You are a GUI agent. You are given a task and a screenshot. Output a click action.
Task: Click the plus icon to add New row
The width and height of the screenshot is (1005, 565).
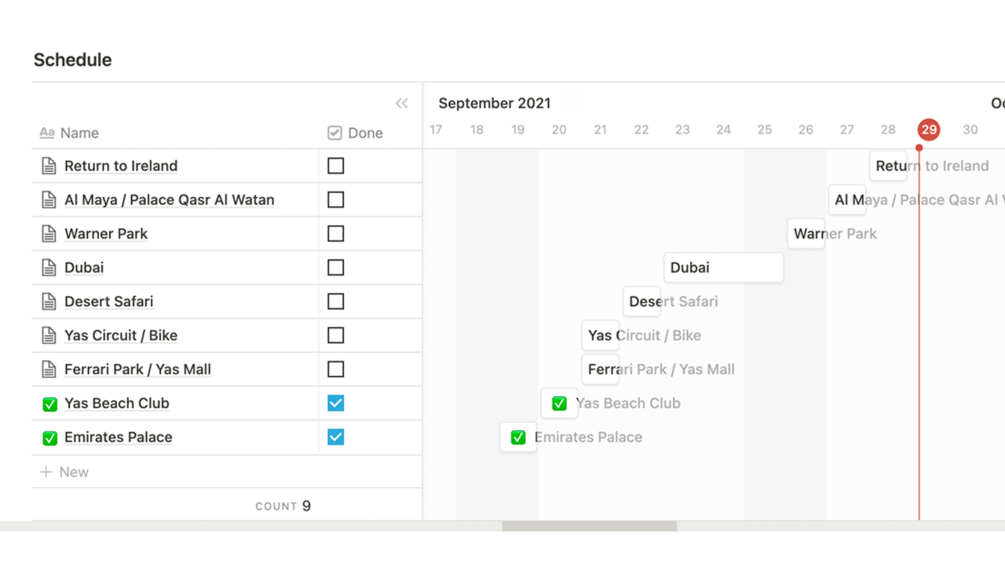[46, 472]
